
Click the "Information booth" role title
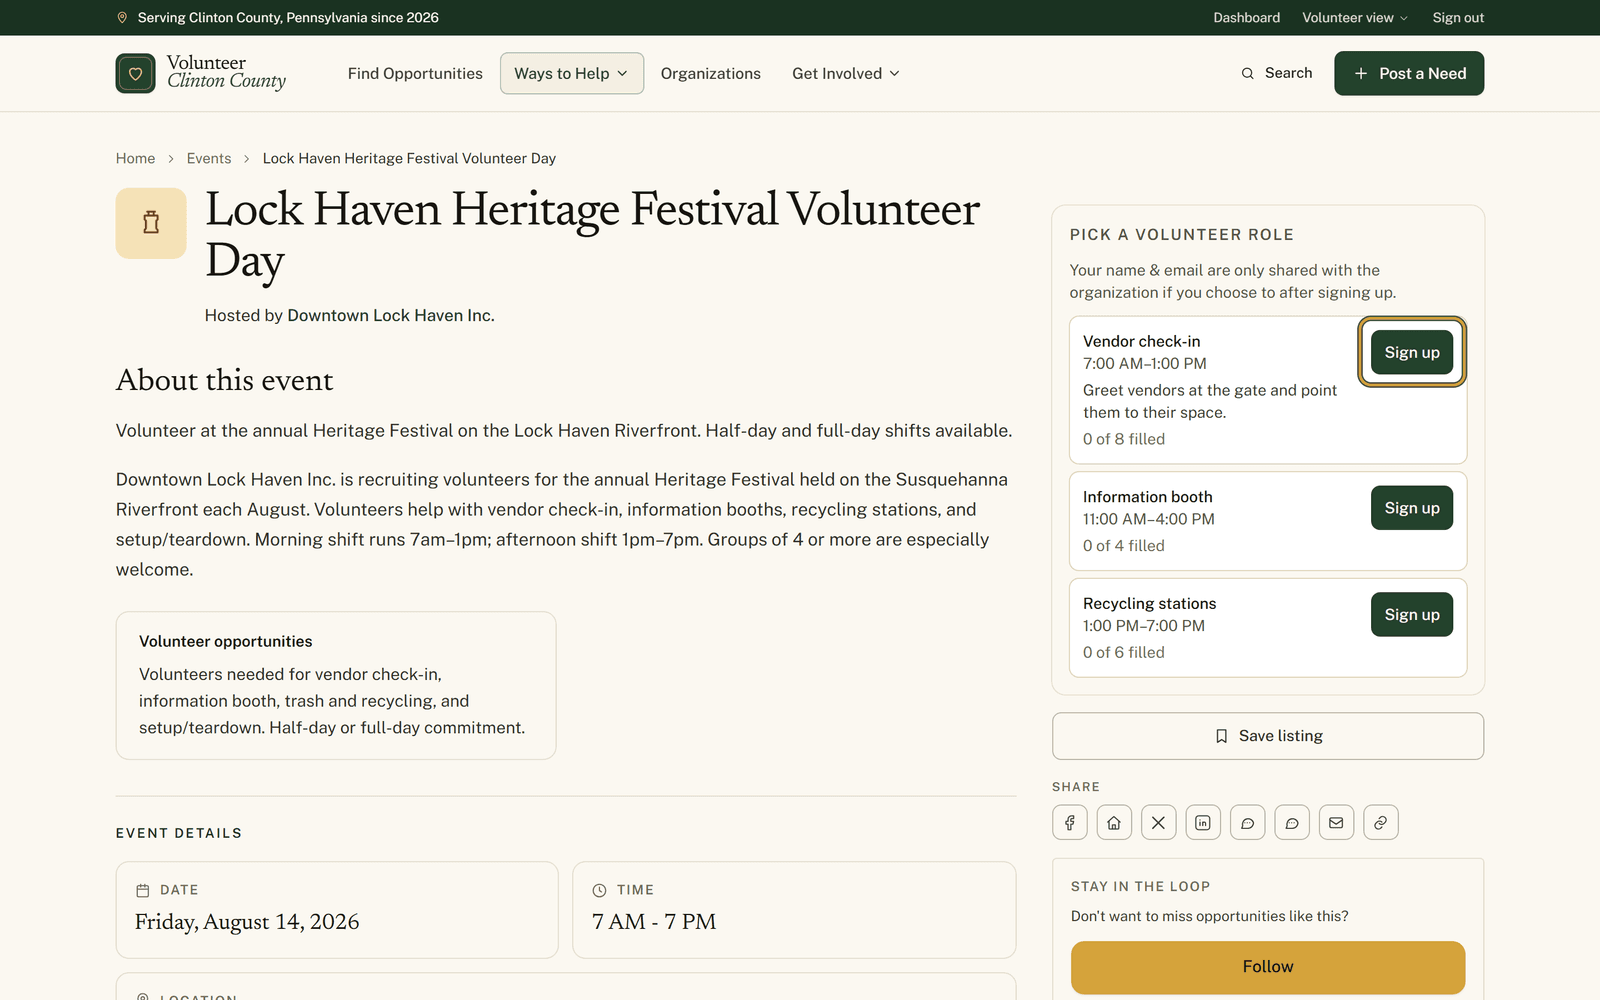click(1148, 497)
